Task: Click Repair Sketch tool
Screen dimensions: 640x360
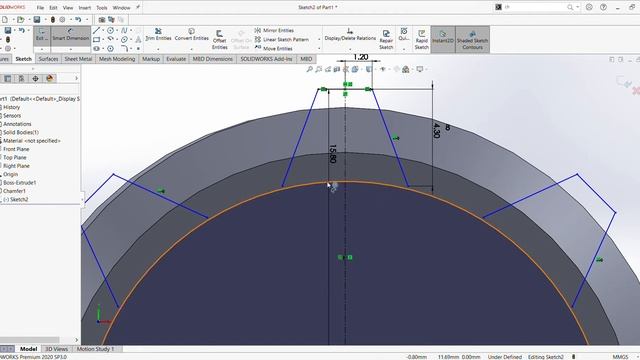Action: pyautogui.click(x=386, y=40)
